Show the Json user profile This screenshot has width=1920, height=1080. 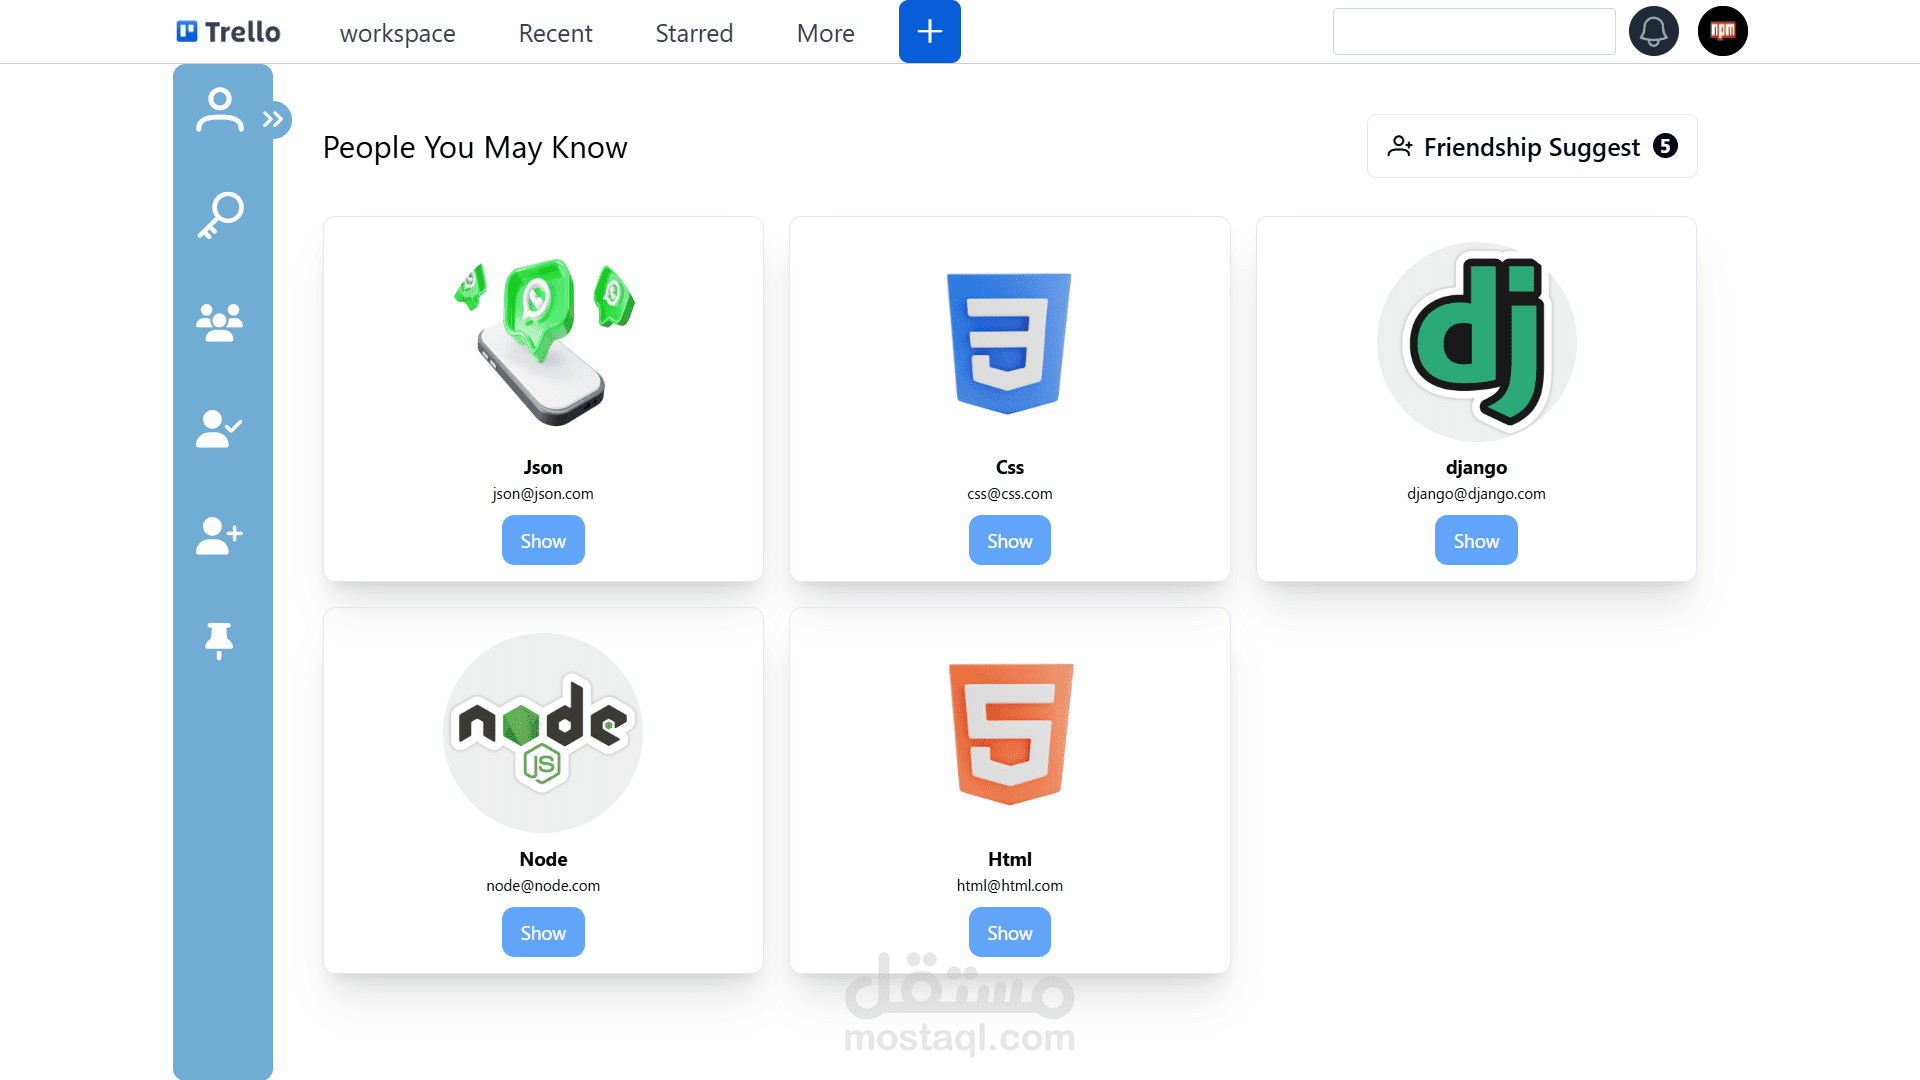click(x=543, y=541)
